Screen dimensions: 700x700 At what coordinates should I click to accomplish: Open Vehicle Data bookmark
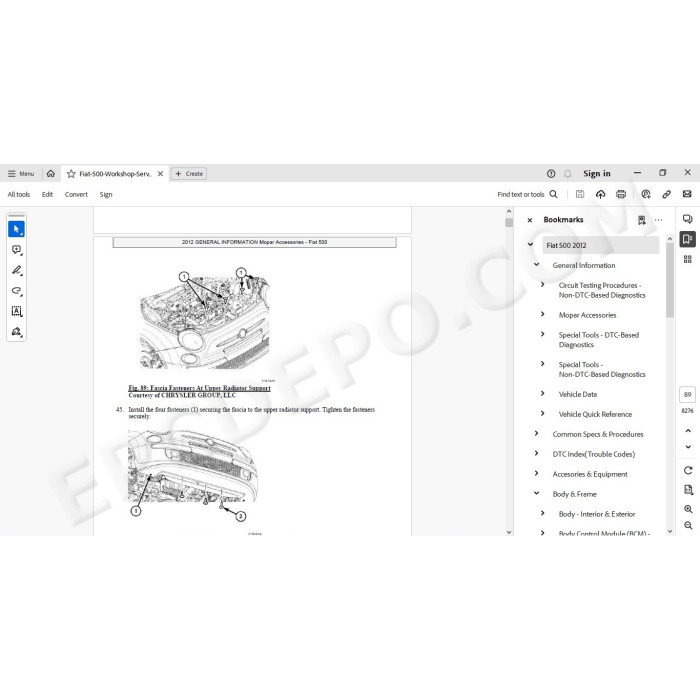coord(578,394)
